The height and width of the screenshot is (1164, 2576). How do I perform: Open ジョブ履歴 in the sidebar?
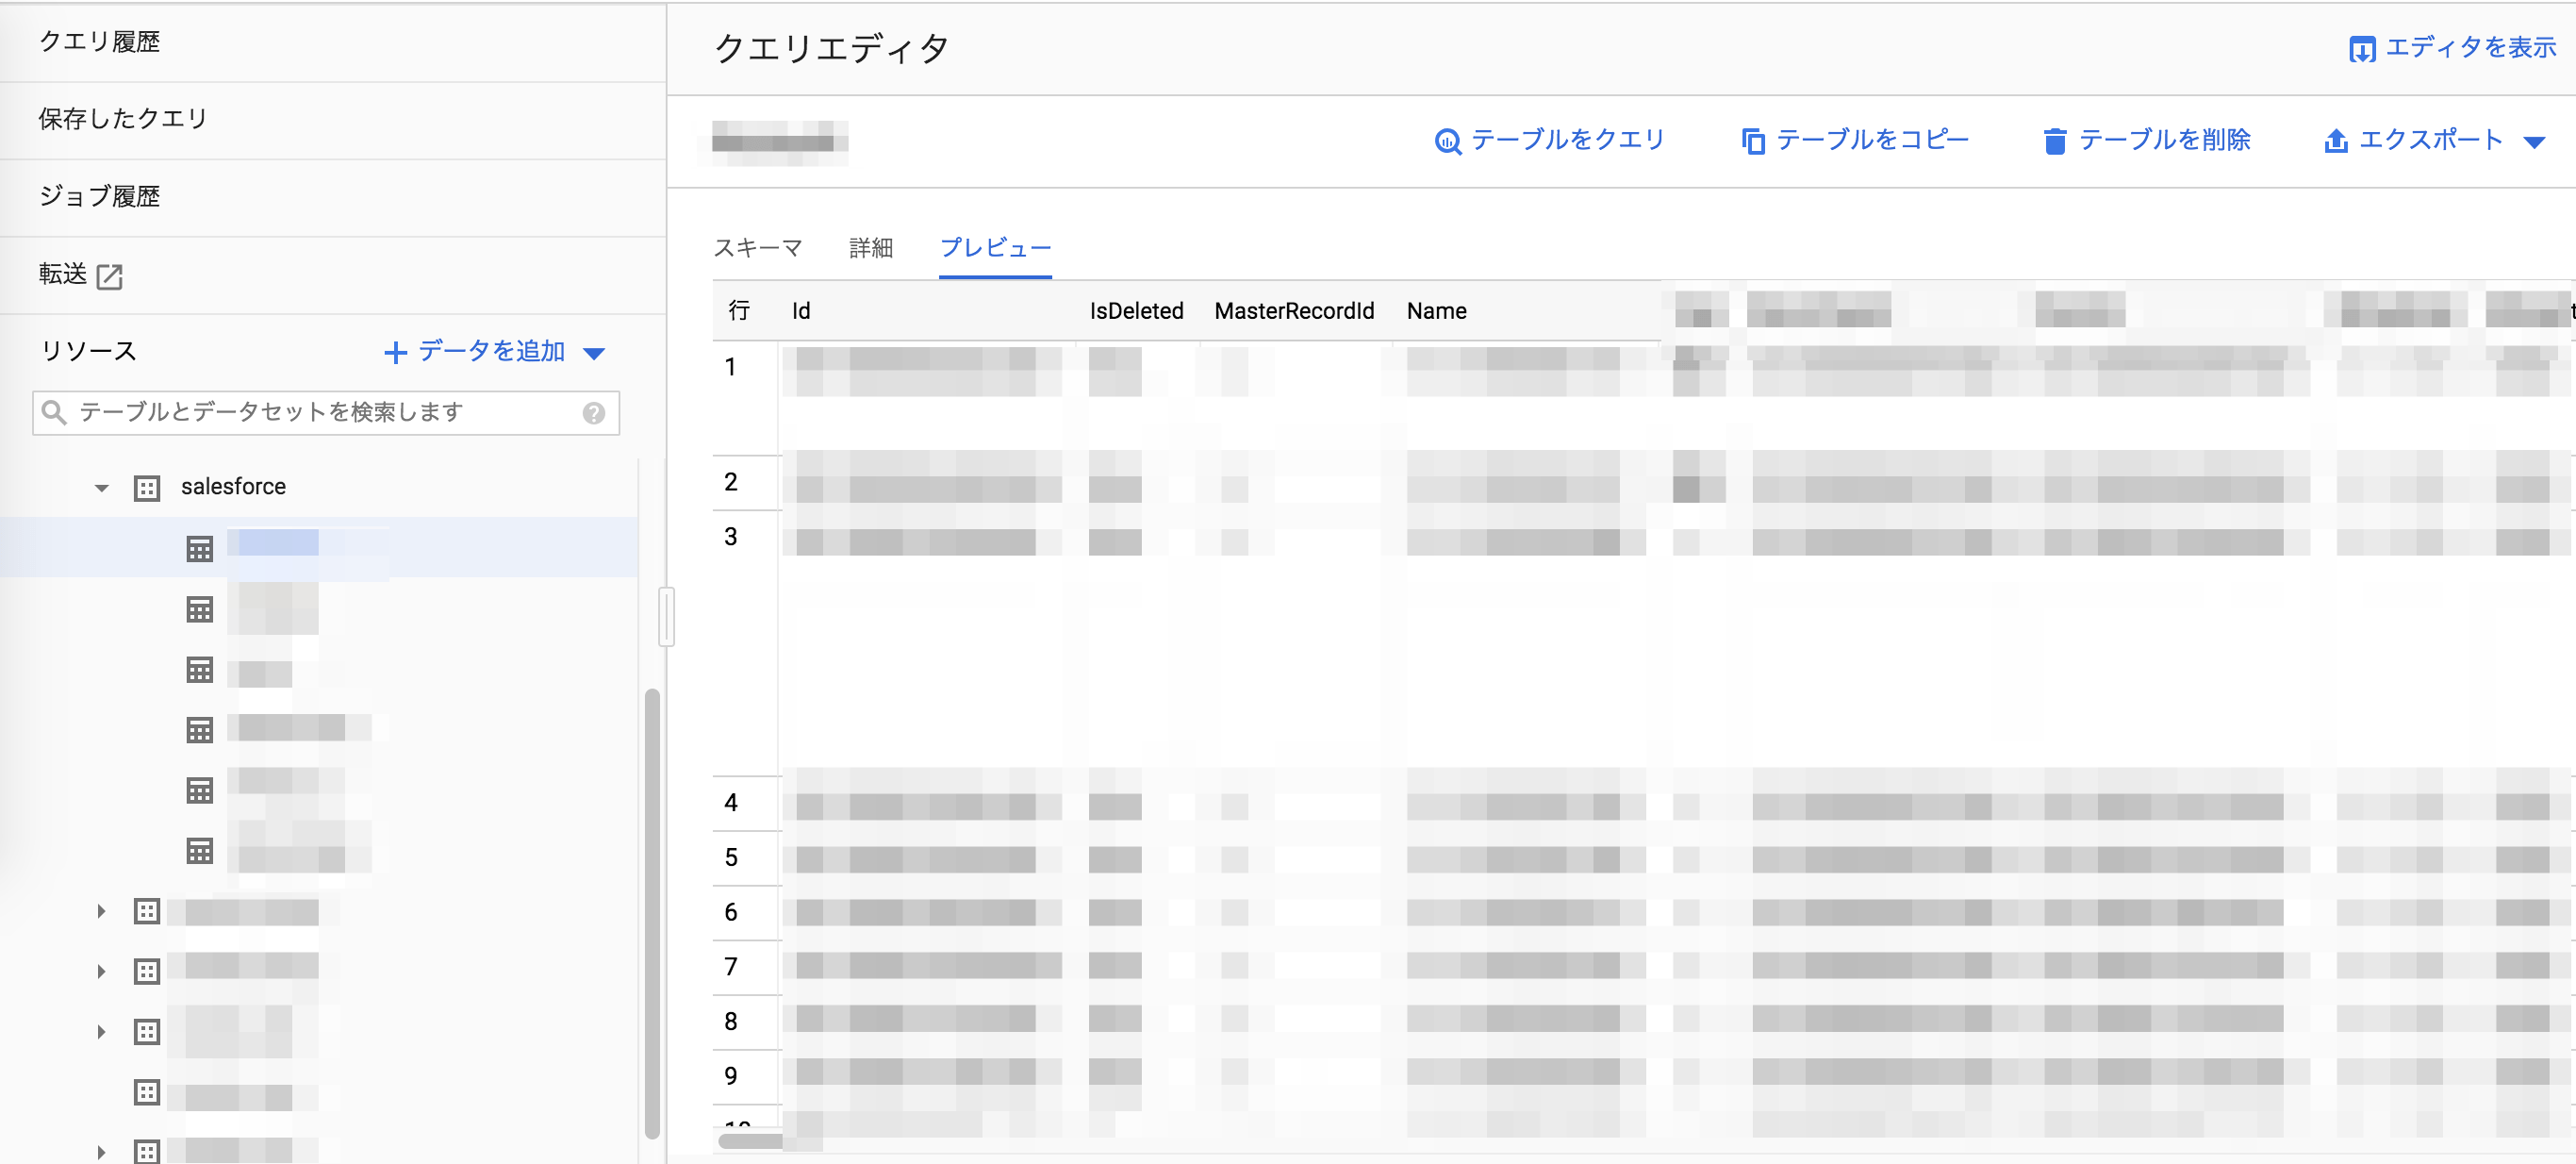tap(99, 196)
